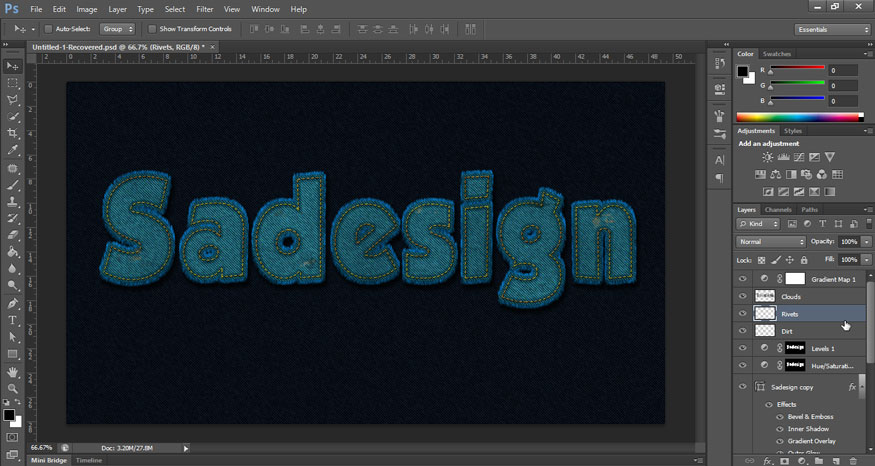Viewport: 875px width, 466px height.
Task: Select the Spot Healing Brush tool
Action: pos(12,169)
